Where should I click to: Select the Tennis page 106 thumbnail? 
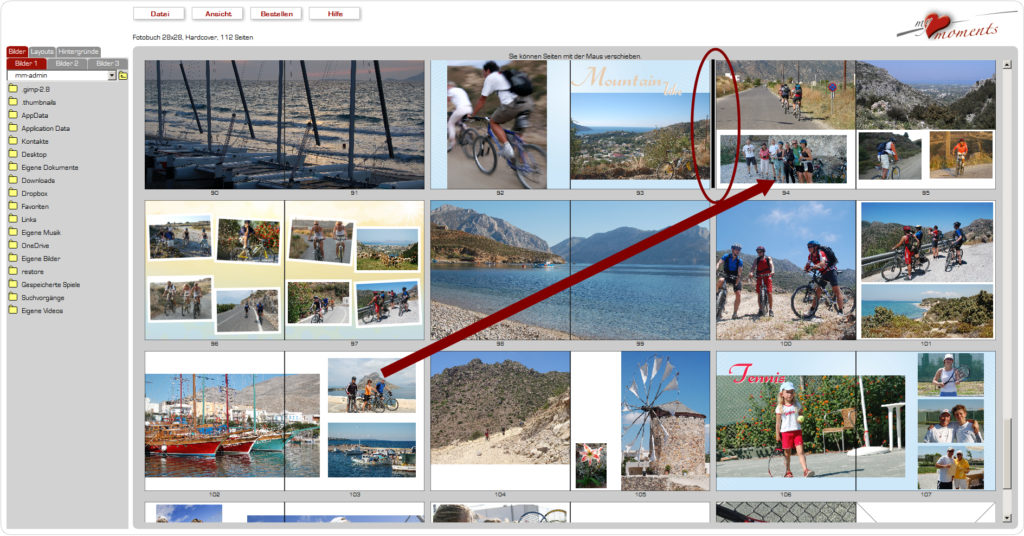[786, 420]
